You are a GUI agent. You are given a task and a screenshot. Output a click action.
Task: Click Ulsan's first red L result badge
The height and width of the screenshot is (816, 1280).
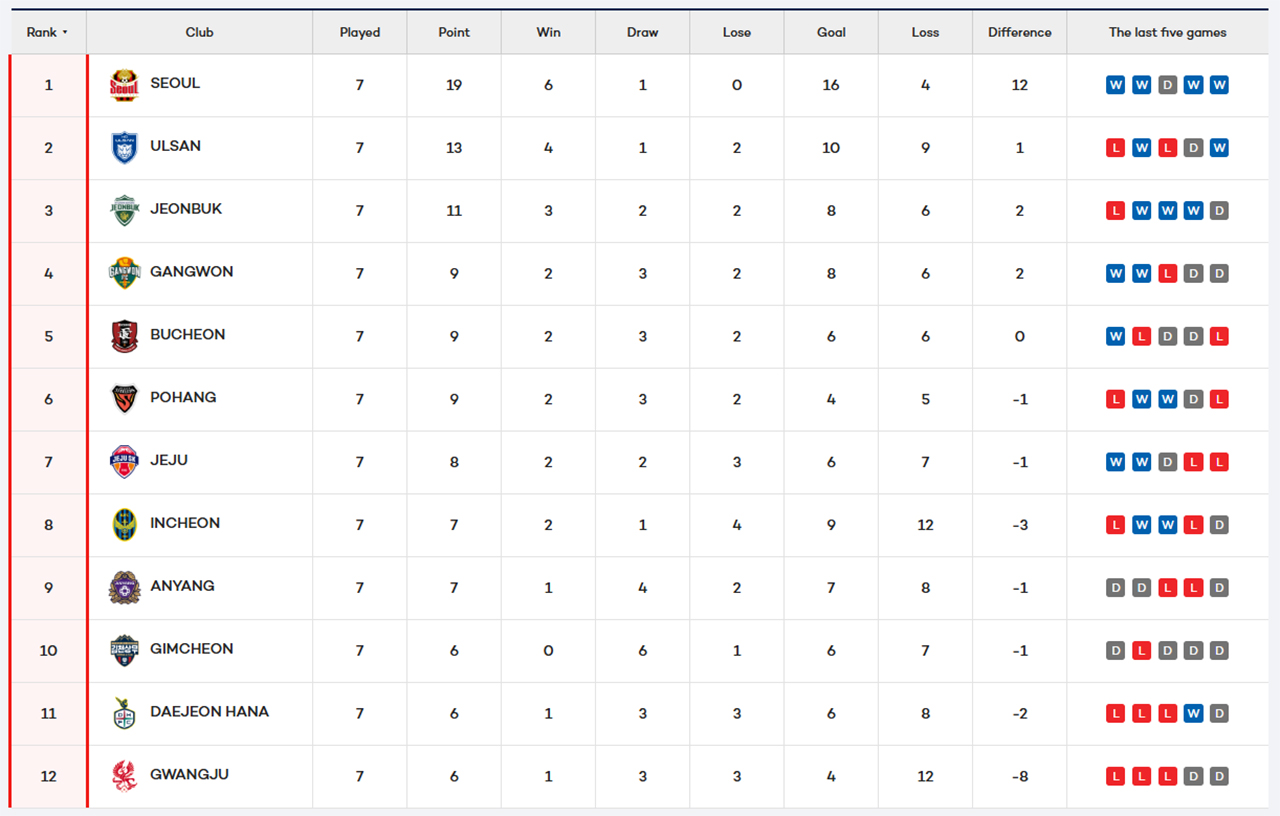[1115, 148]
